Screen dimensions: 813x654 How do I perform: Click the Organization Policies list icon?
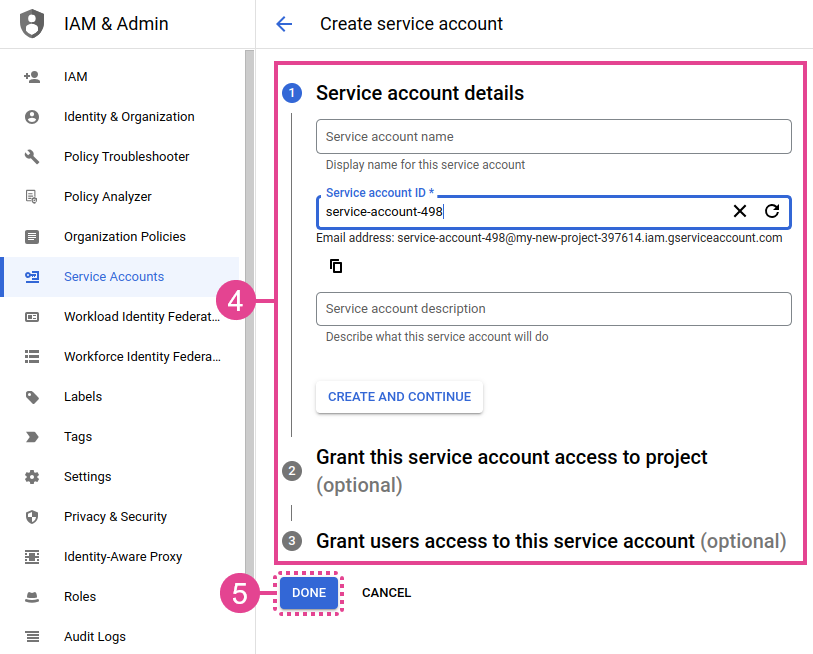coord(32,236)
